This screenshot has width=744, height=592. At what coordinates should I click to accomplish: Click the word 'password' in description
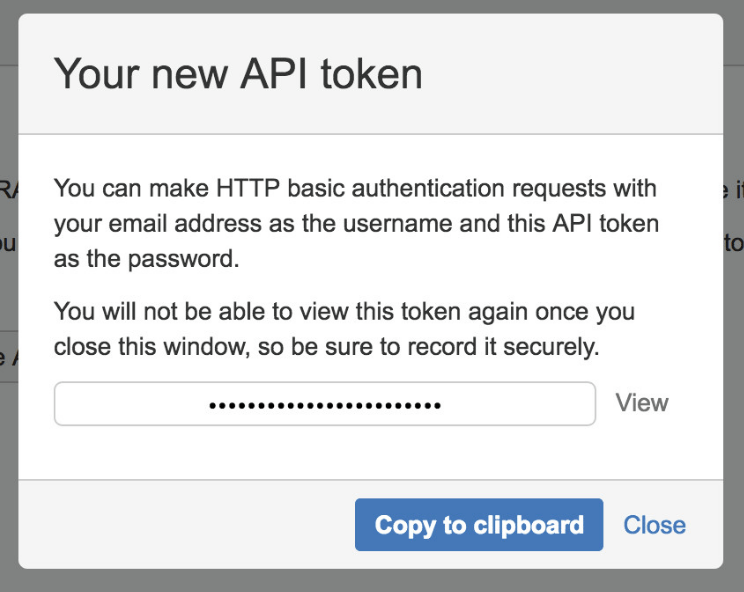183,259
